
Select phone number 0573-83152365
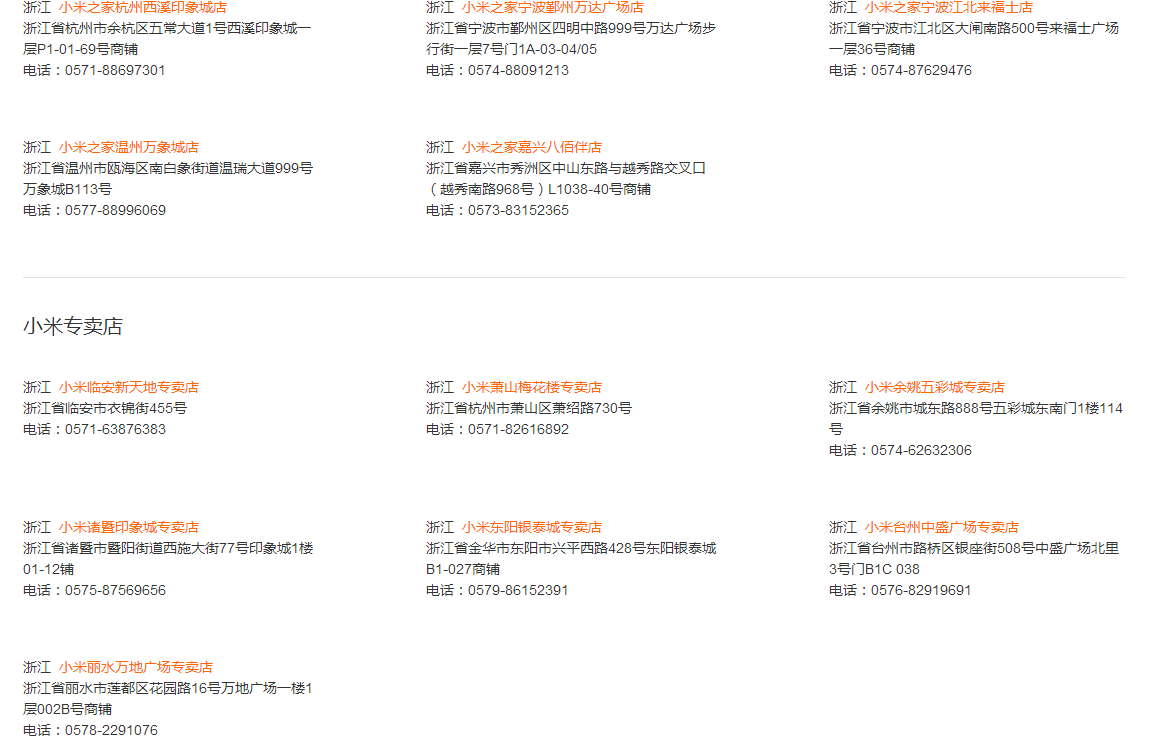click(519, 211)
